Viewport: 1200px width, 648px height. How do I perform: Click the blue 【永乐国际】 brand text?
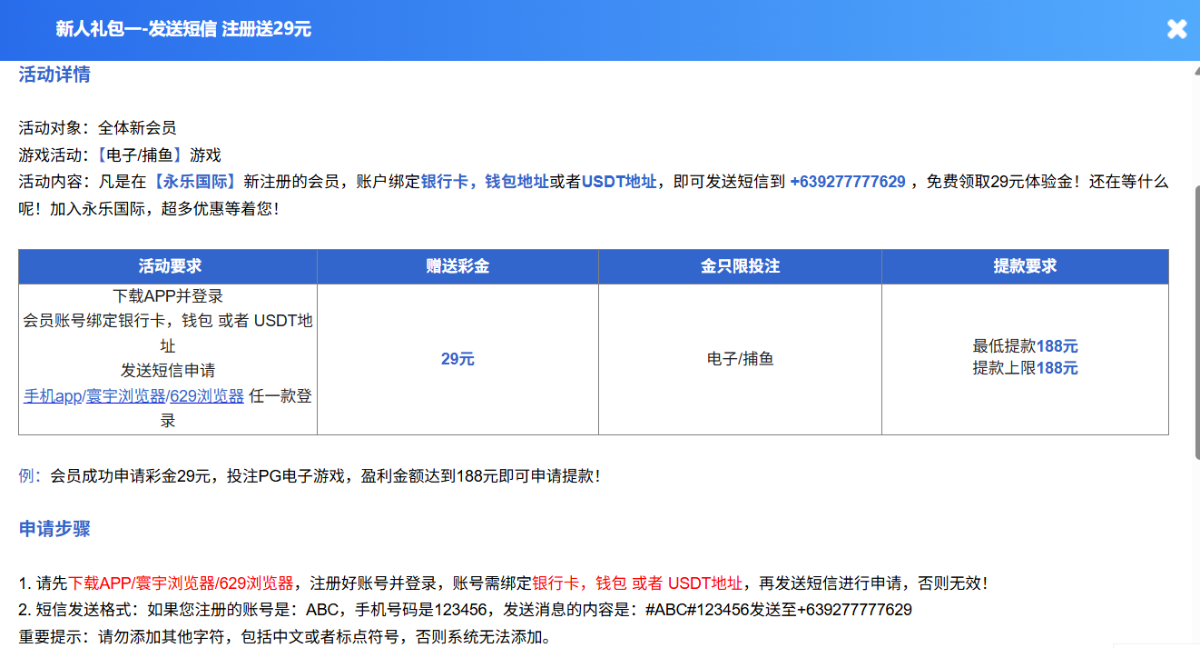coord(195,181)
